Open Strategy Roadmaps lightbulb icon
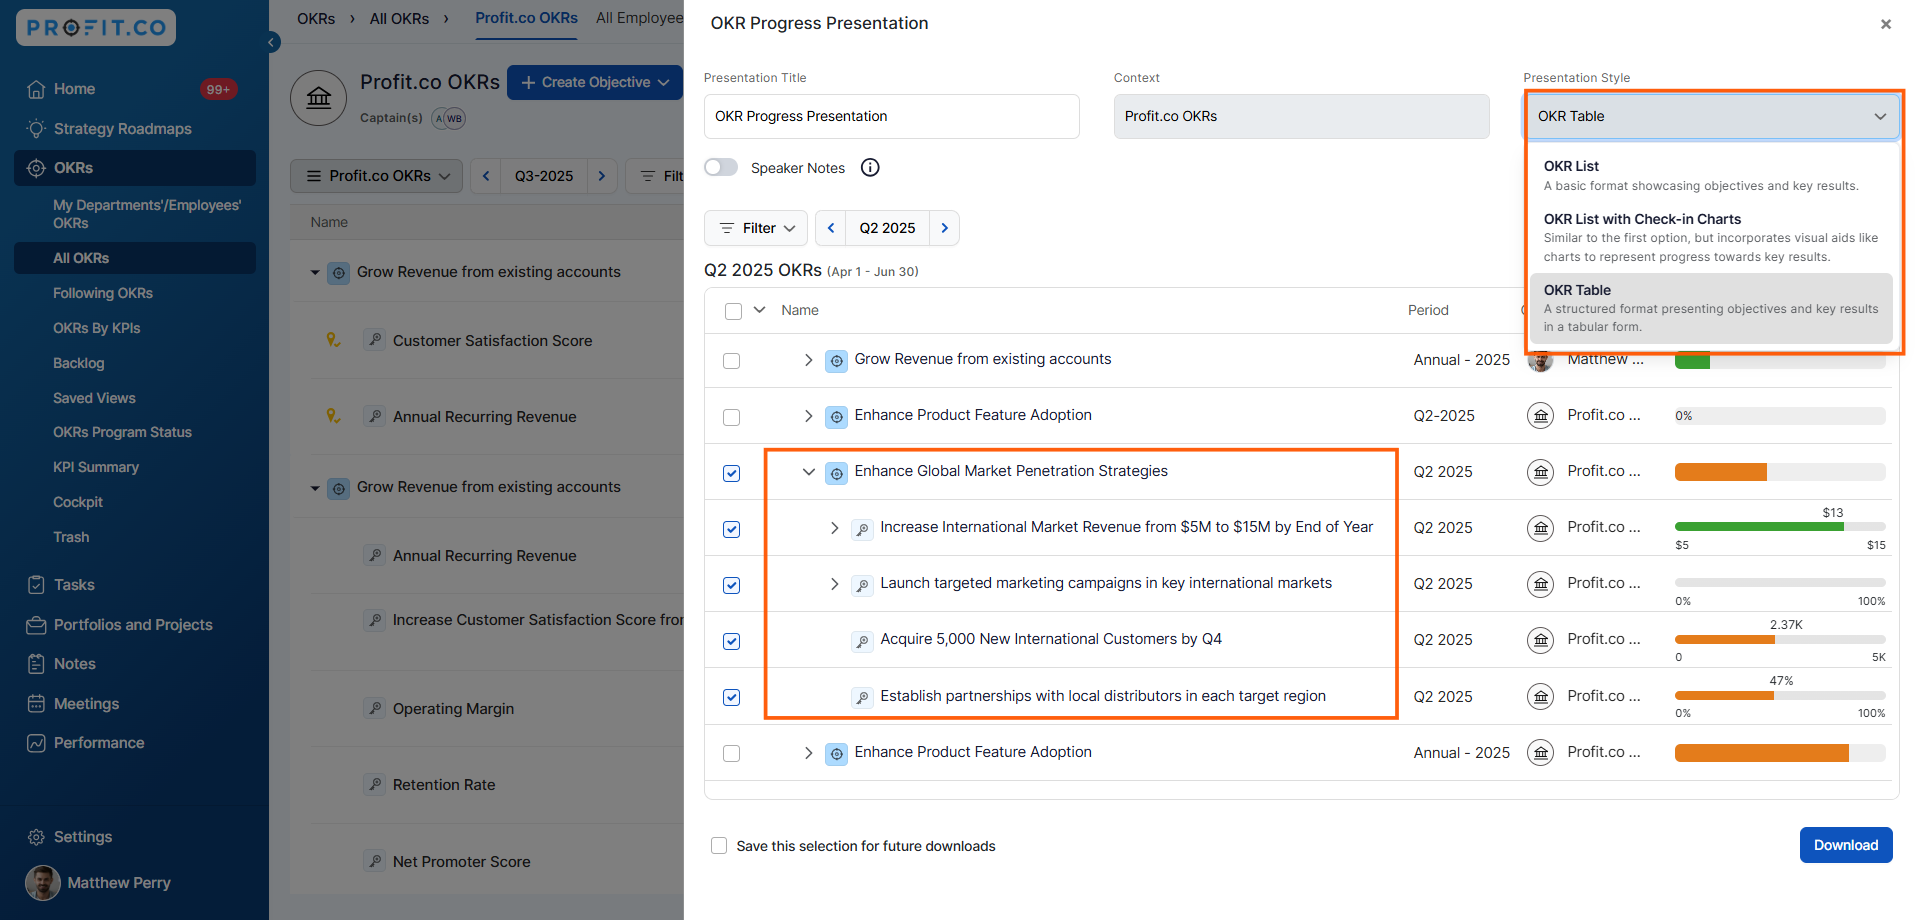 pyautogui.click(x=36, y=129)
